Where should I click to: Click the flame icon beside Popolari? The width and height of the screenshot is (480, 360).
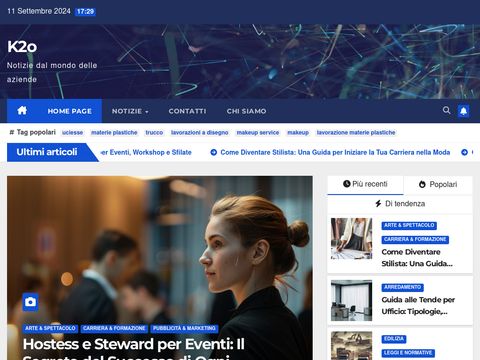click(422, 184)
